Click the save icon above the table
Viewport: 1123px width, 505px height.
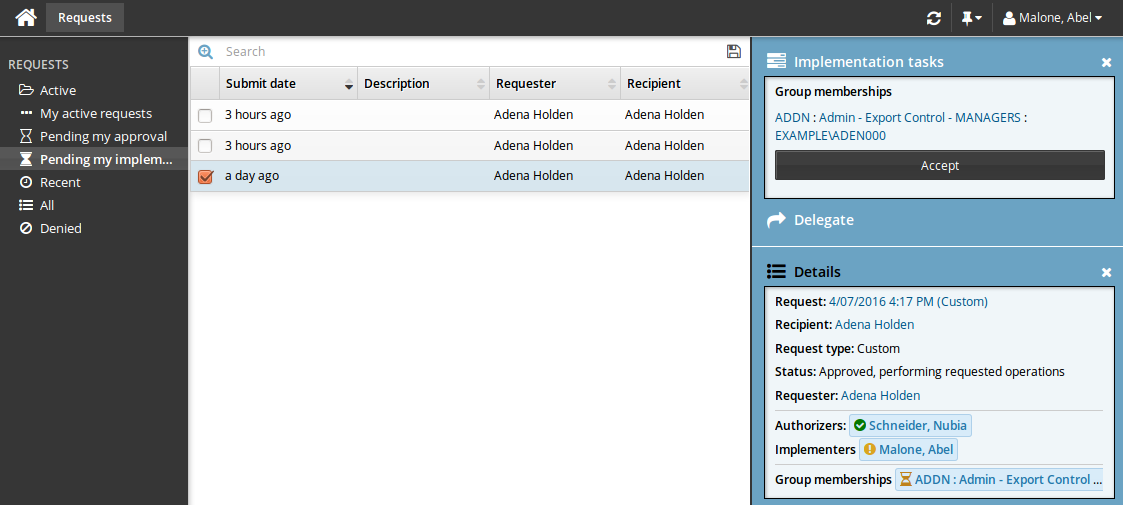pos(734,52)
